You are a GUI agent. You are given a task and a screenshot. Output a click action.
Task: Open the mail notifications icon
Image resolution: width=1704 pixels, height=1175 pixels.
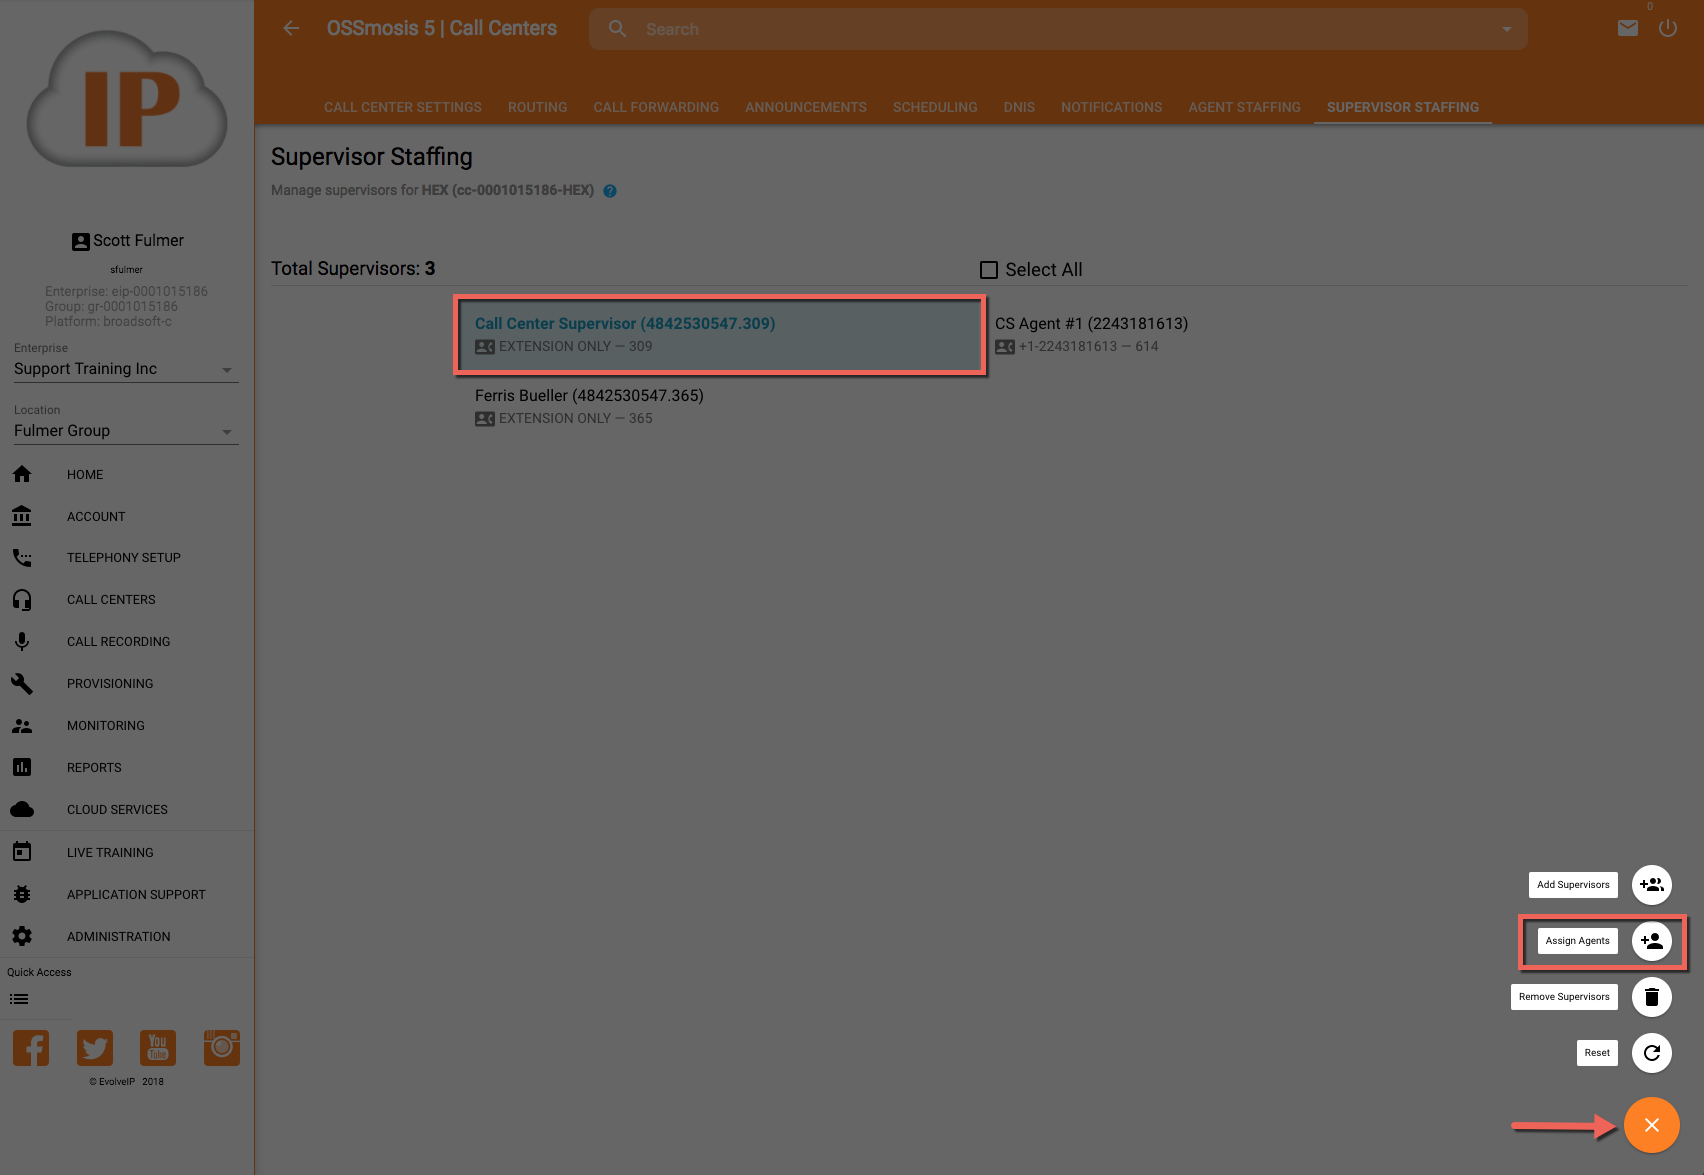point(1627,29)
